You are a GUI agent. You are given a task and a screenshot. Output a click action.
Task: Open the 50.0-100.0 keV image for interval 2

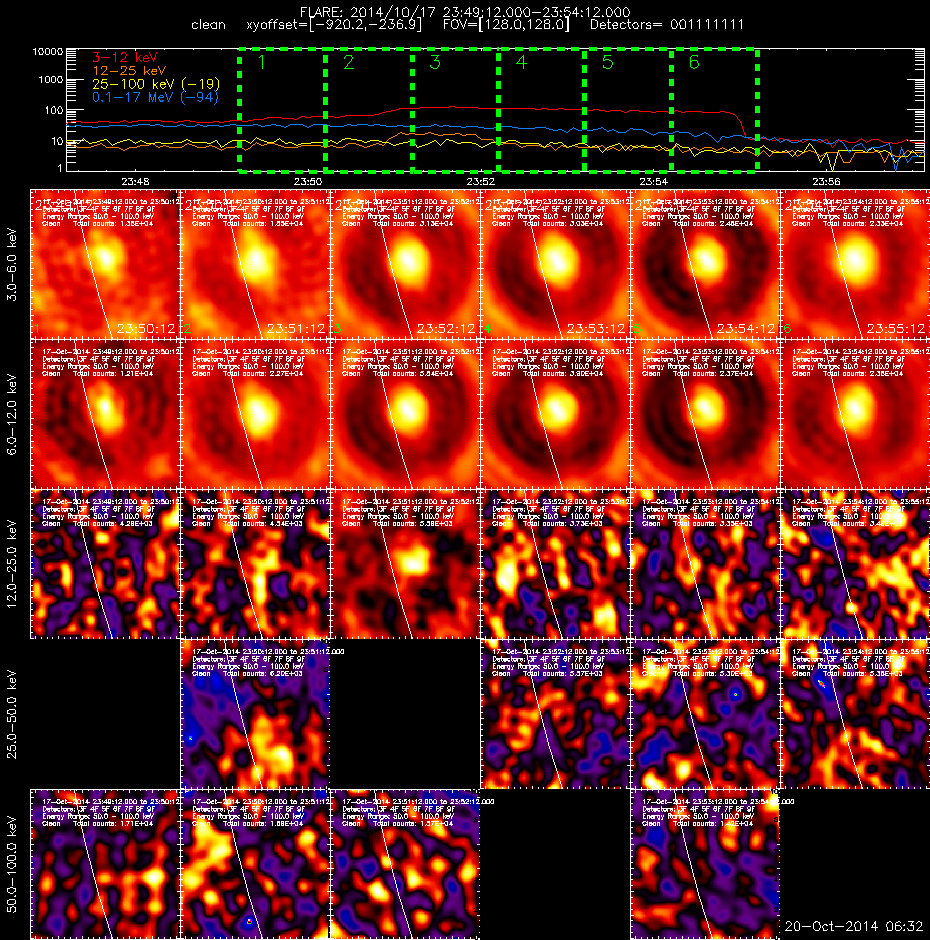click(255, 864)
